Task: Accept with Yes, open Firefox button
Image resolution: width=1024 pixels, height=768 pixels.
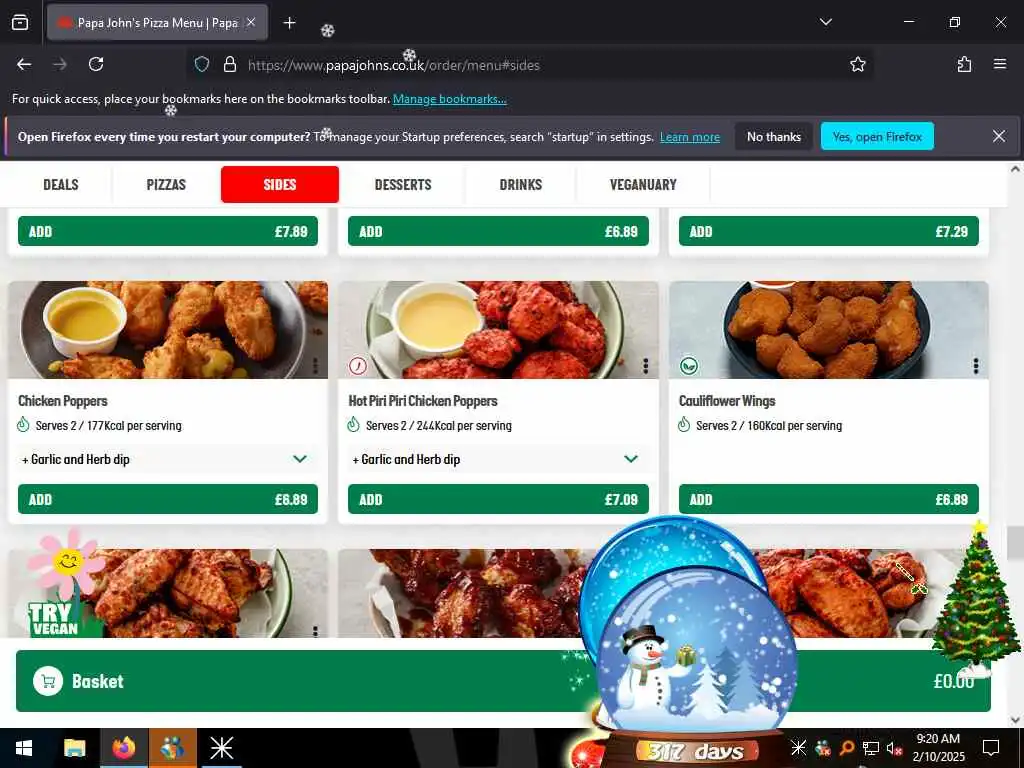Action: pos(877,136)
